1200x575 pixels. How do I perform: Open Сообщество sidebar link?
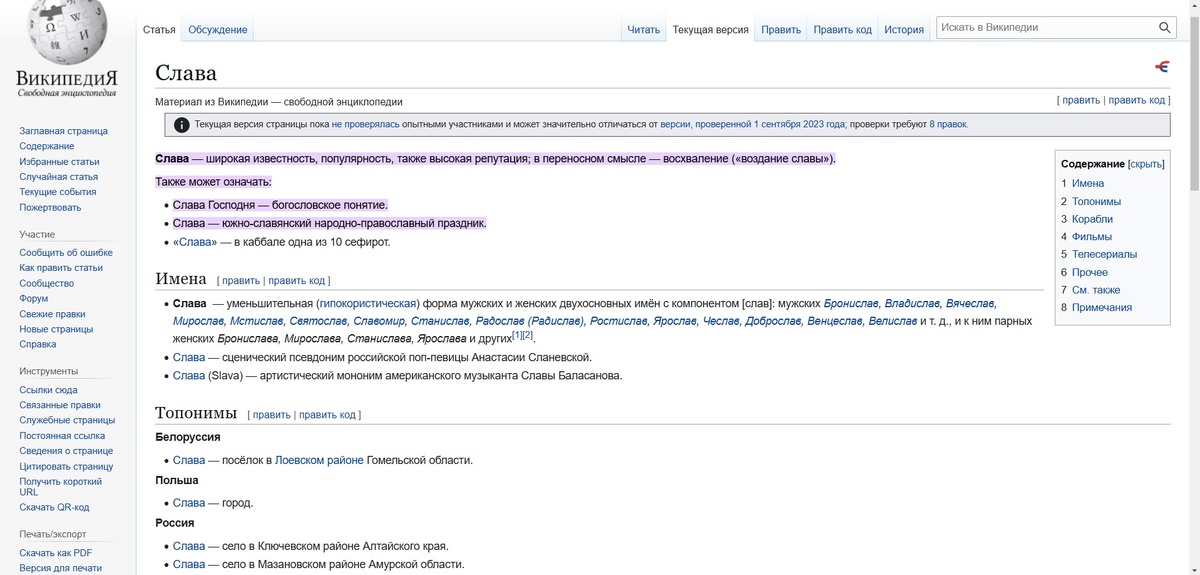pos(47,283)
